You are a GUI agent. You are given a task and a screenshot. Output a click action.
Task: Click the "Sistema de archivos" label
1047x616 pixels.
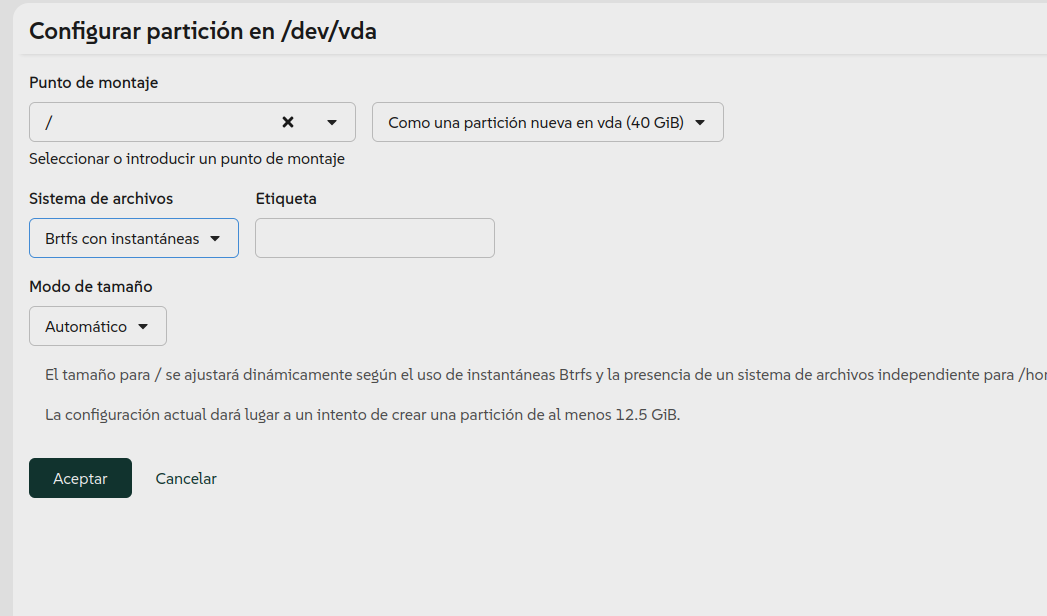pyautogui.click(x=101, y=199)
